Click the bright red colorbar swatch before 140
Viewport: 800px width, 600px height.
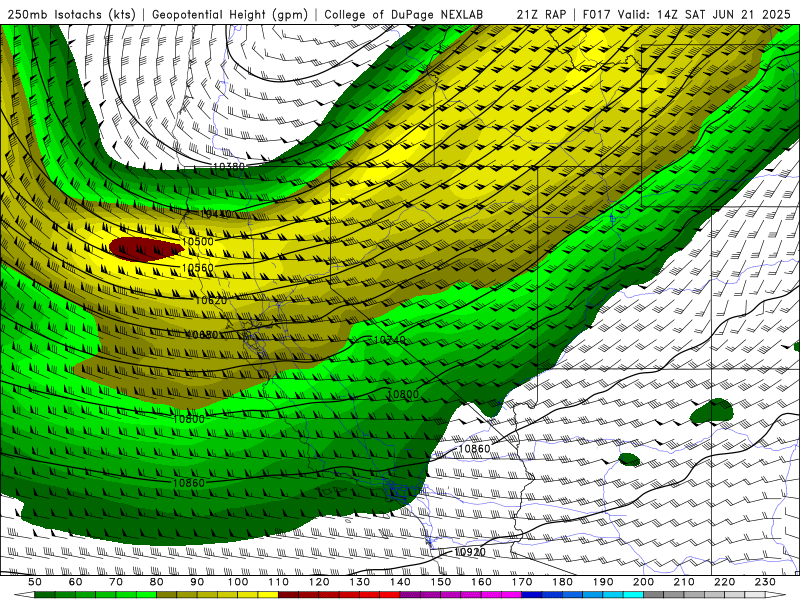(390, 595)
